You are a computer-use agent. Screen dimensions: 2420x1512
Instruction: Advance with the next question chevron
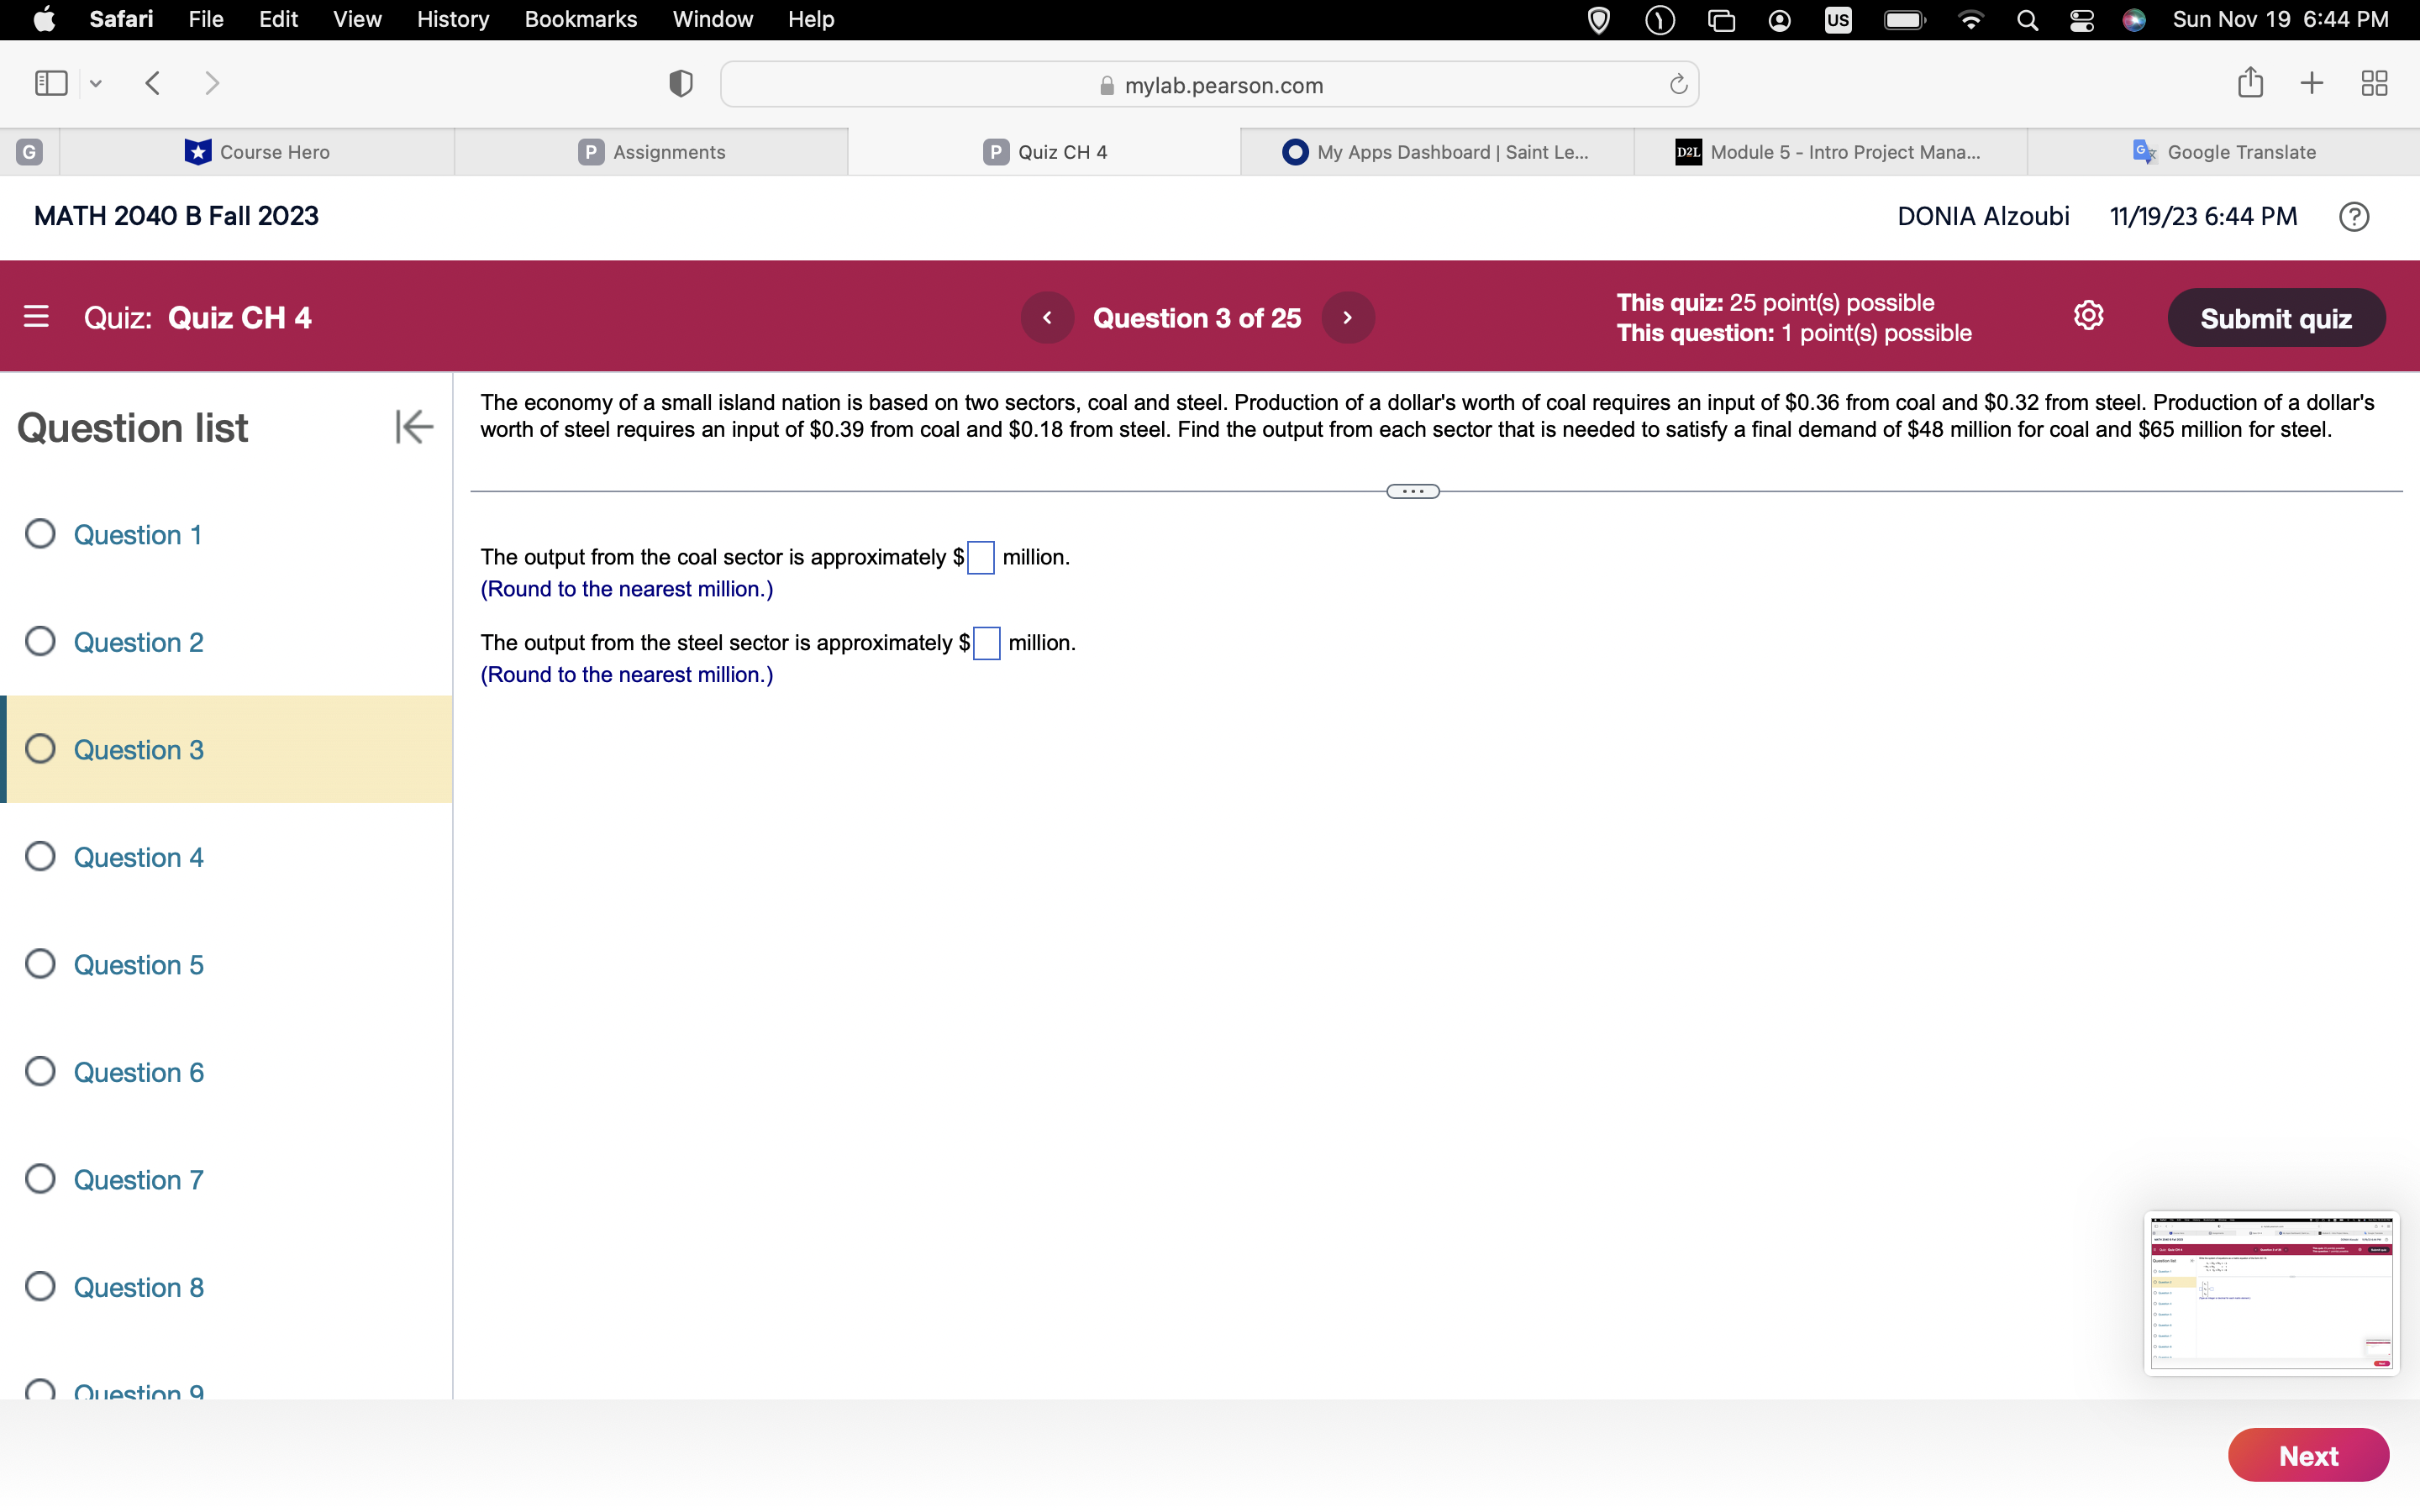coord(1347,318)
